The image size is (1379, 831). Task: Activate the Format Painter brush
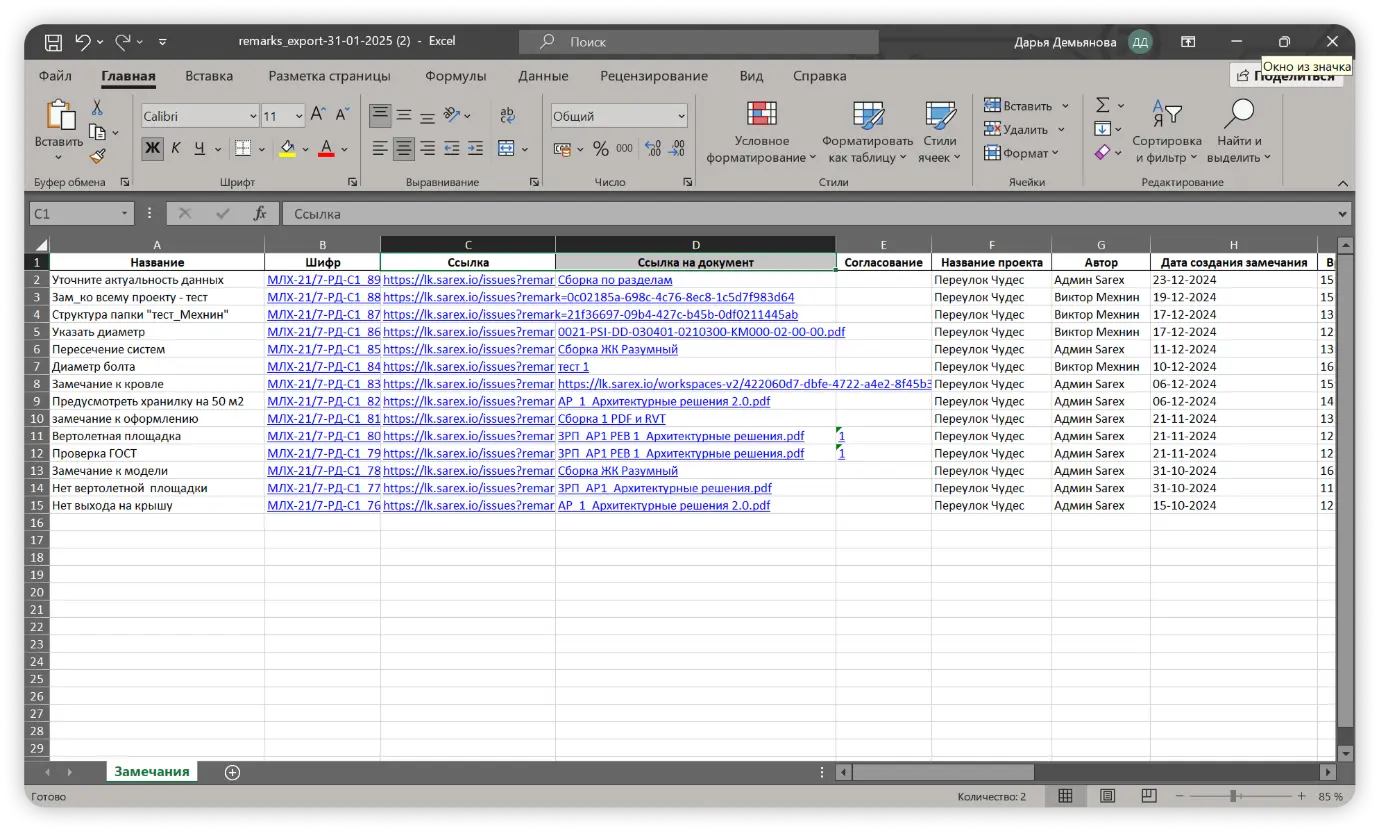point(98,156)
